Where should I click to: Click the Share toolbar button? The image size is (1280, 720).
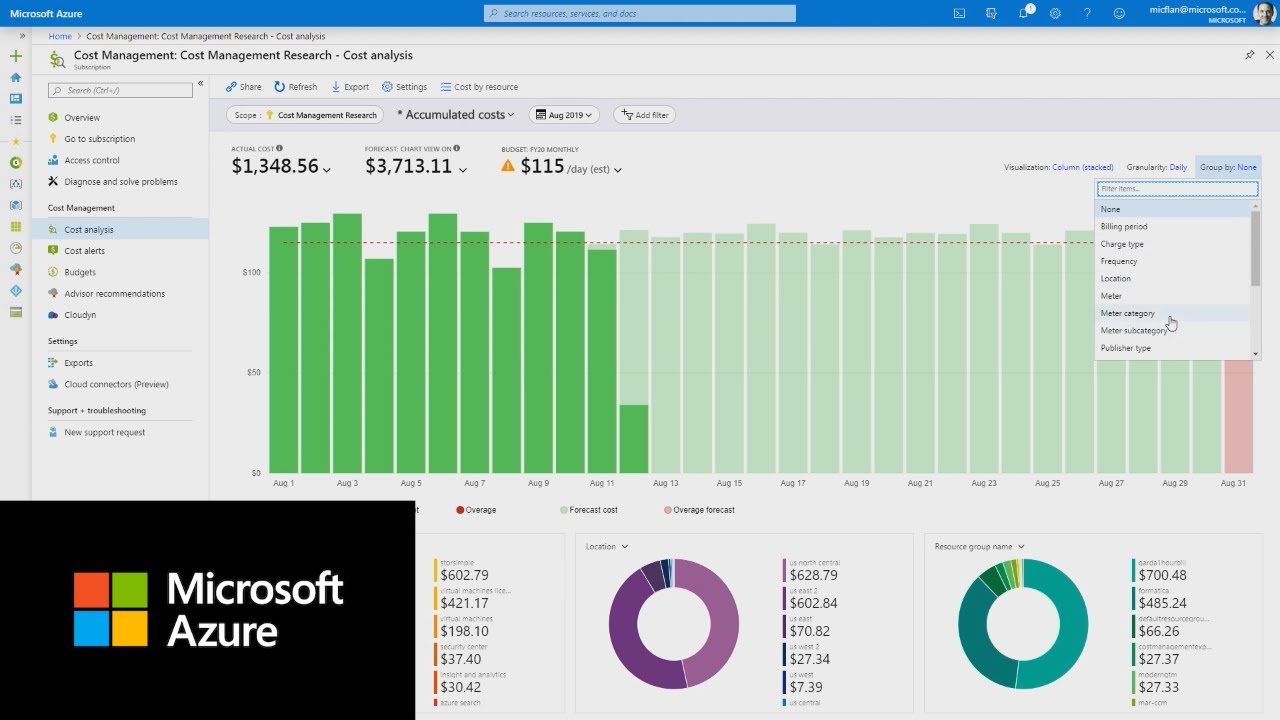[243, 87]
